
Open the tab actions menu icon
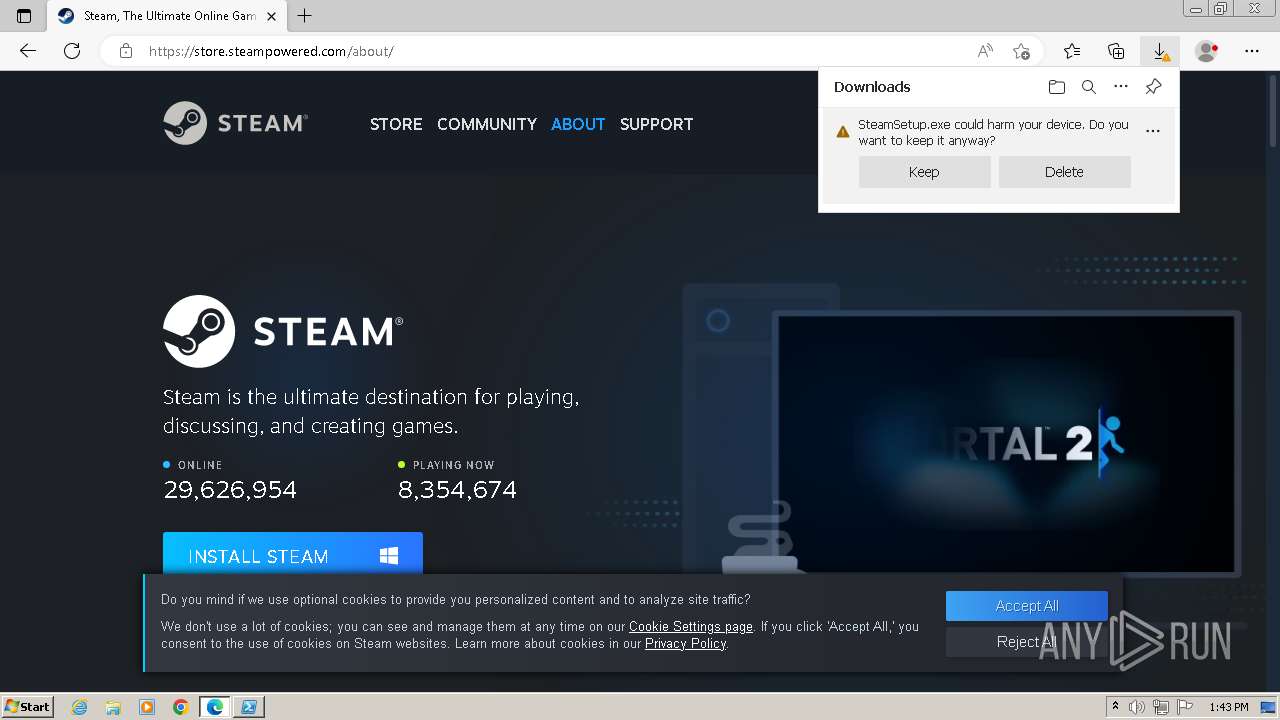pos(24,16)
